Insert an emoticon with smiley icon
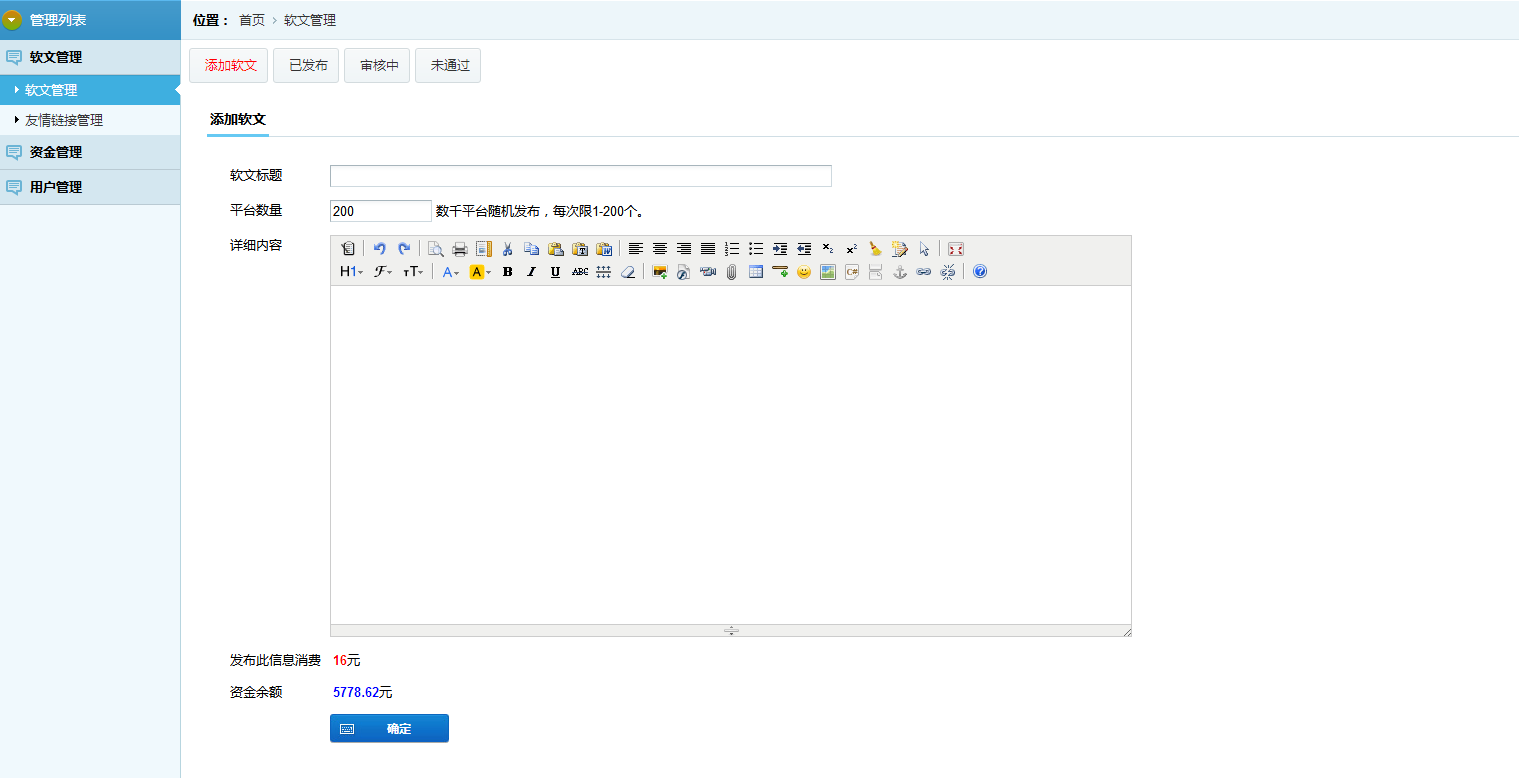Viewport: 1519px width, 778px height. click(804, 272)
